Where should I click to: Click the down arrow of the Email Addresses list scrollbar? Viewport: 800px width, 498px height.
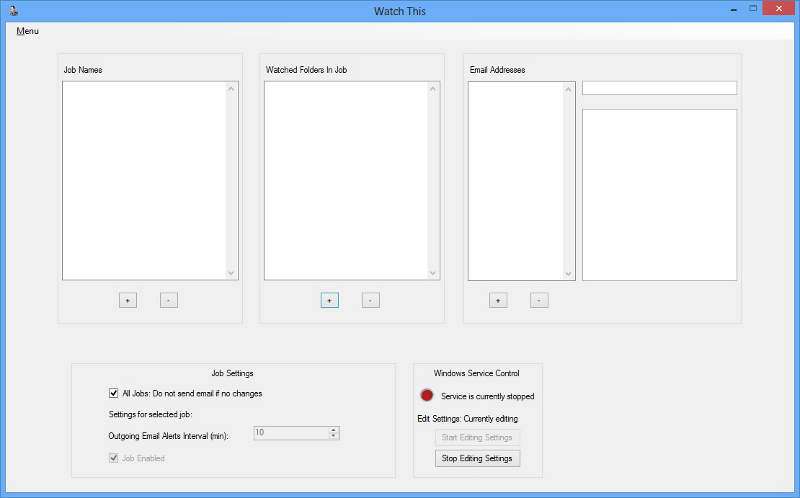(x=568, y=274)
